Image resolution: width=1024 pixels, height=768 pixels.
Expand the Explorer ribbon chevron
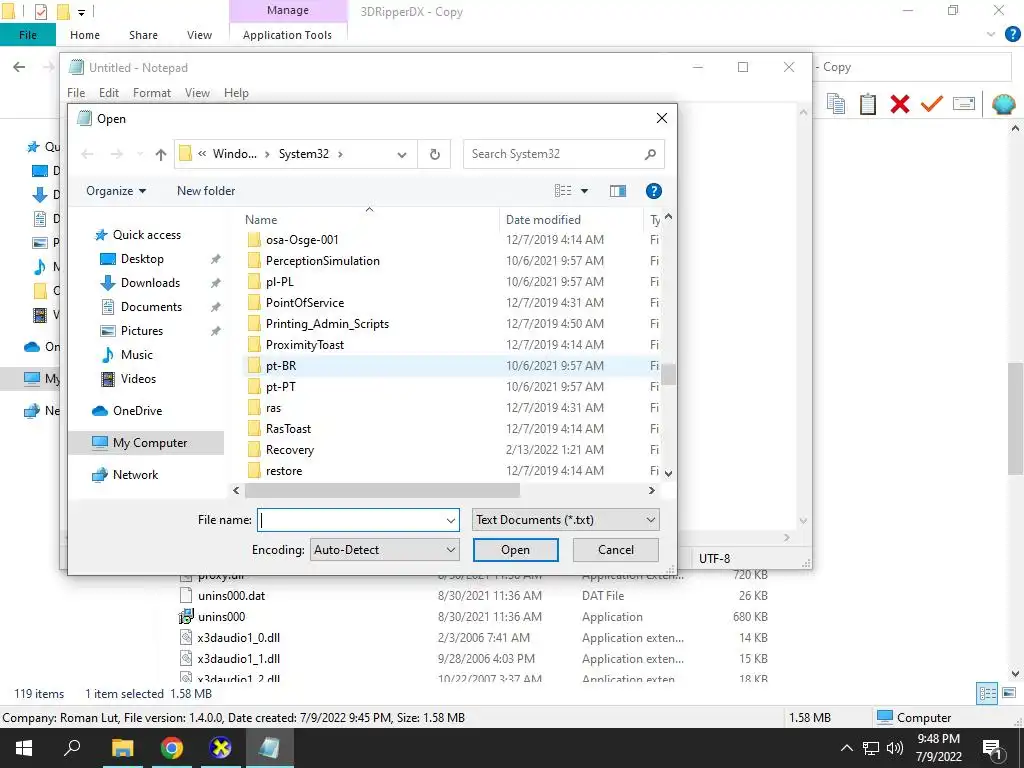click(991, 35)
